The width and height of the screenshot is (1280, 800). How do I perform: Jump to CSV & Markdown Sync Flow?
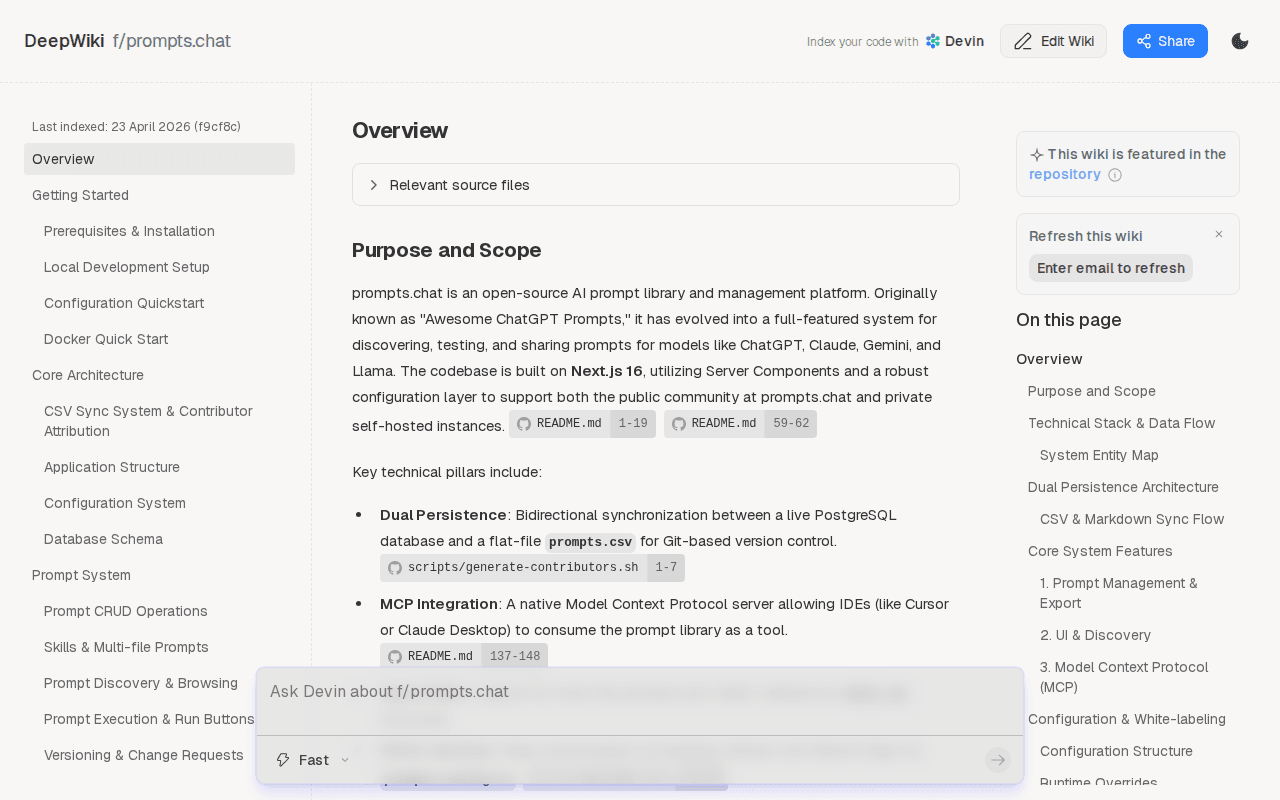1132,519
